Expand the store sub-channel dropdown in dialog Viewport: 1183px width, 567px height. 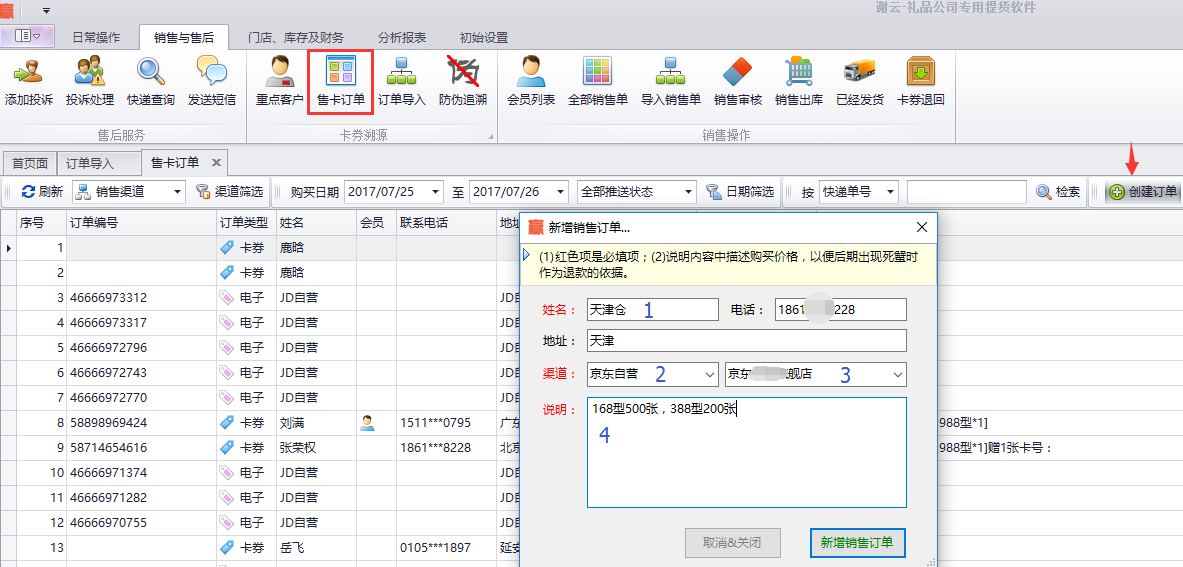[x=898, y=373]
